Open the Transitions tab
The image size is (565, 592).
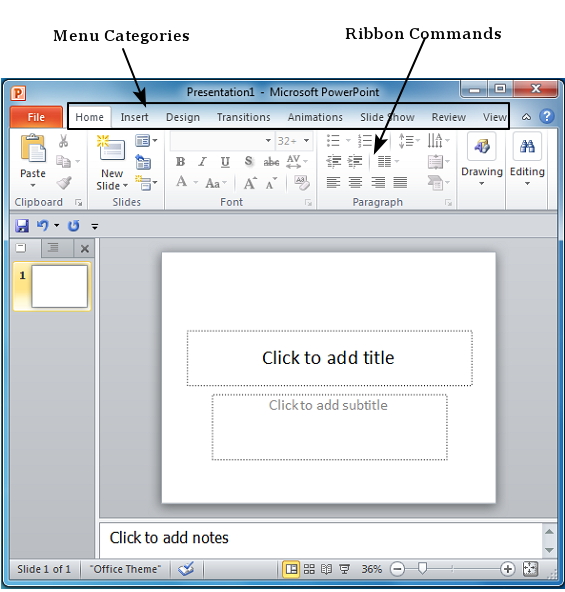244,117
